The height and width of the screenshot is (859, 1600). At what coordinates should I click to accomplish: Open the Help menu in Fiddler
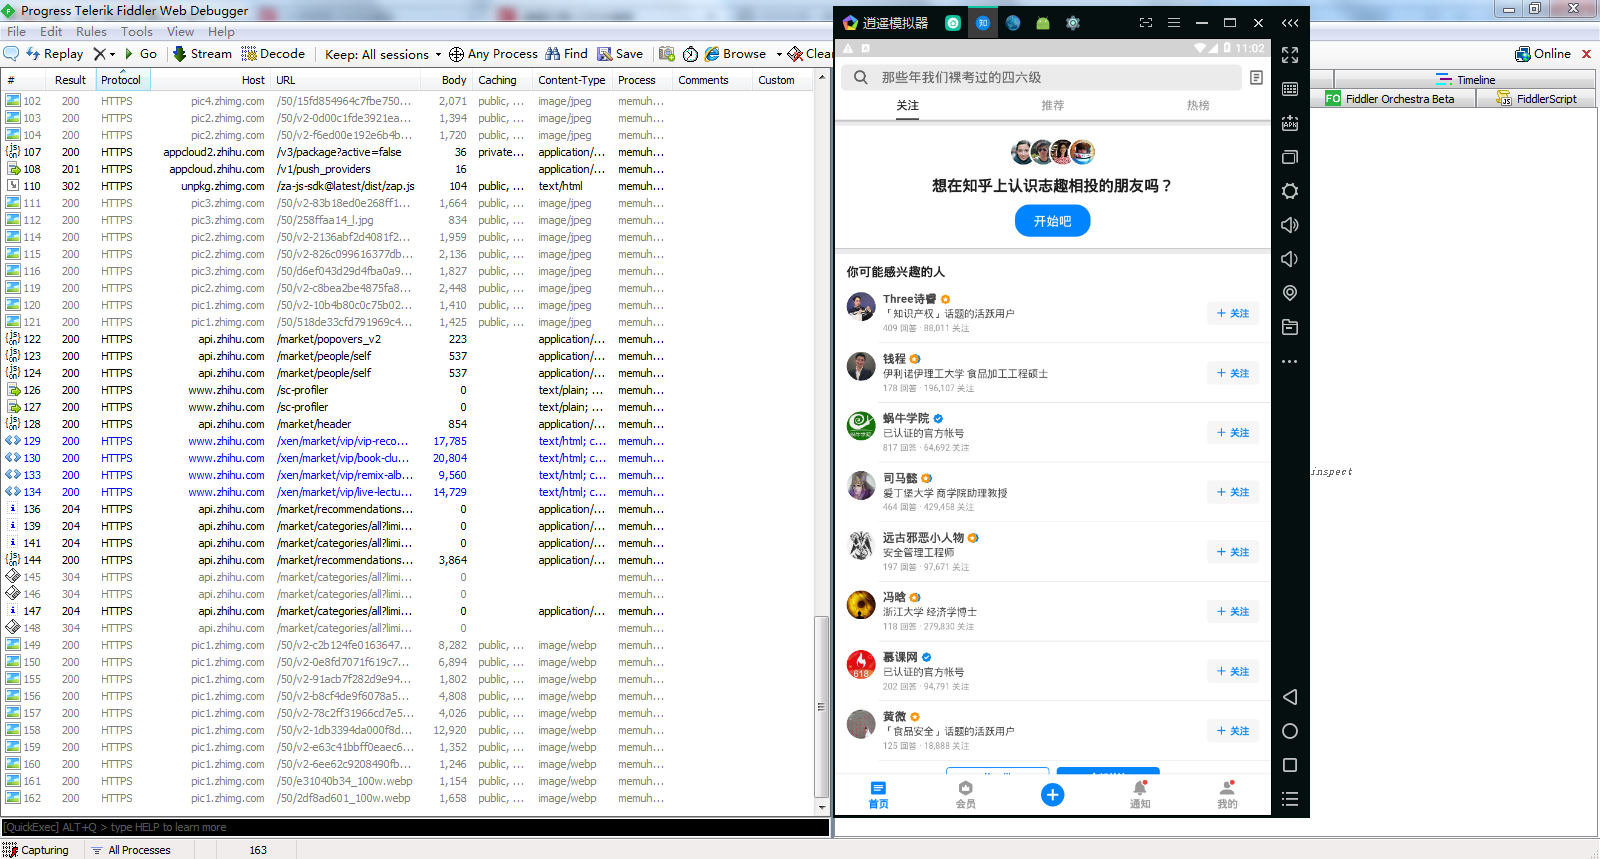[221, 32]
